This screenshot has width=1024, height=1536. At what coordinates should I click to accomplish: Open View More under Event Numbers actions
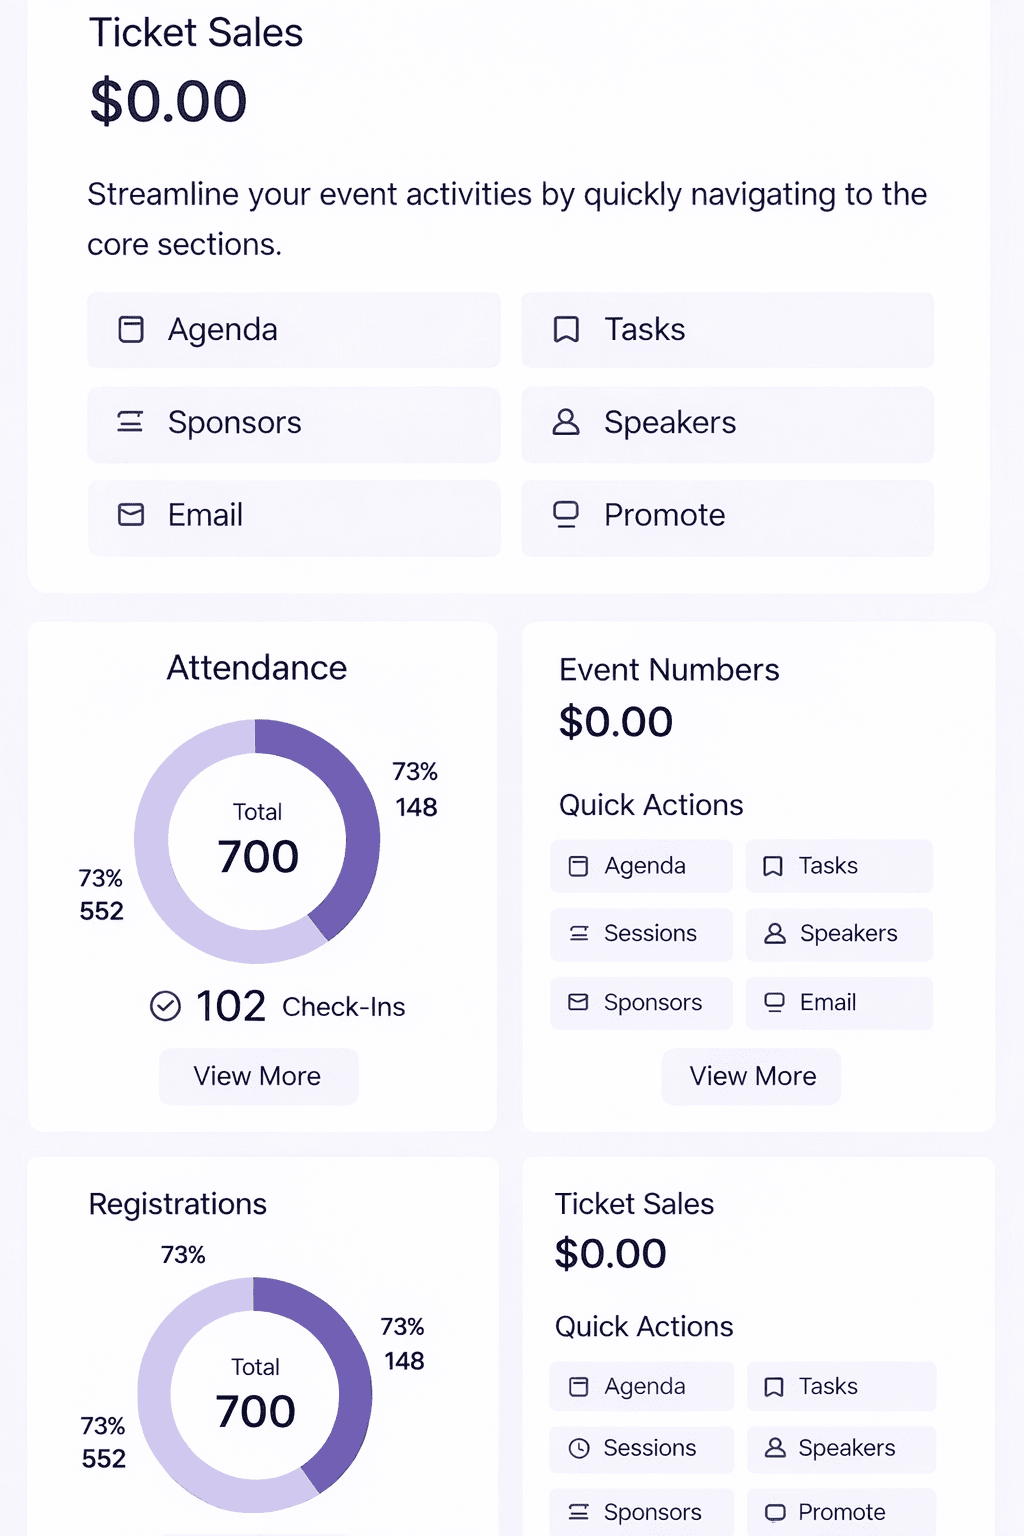pyautogui.click(x=752, y=1076)
